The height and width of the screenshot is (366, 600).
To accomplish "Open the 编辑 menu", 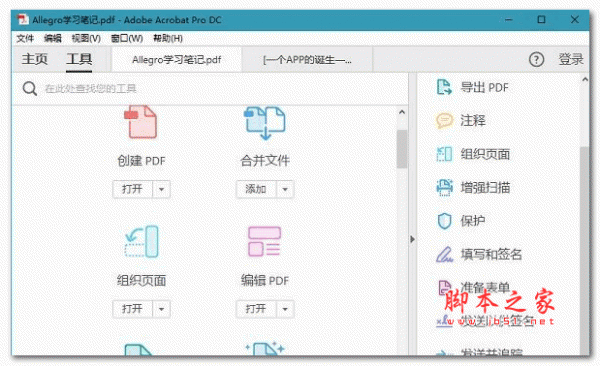I will pyautogui.click(x=52, y=38).
